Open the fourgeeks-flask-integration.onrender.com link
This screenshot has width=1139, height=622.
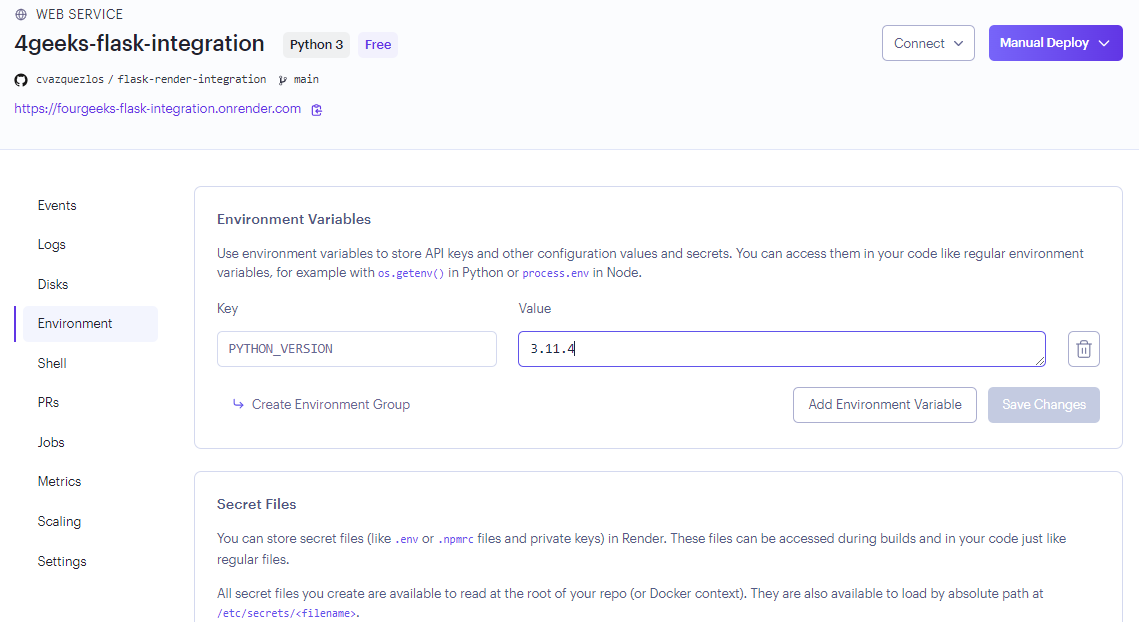pos(158,109)
